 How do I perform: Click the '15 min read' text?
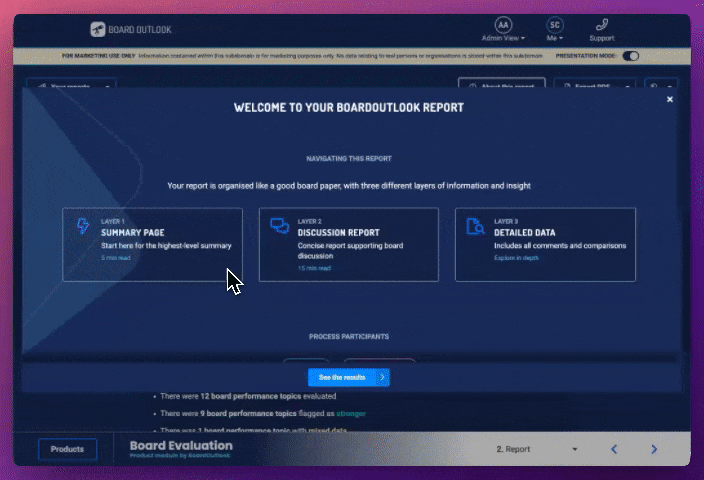pyautogui.click(x=314, y=268)
